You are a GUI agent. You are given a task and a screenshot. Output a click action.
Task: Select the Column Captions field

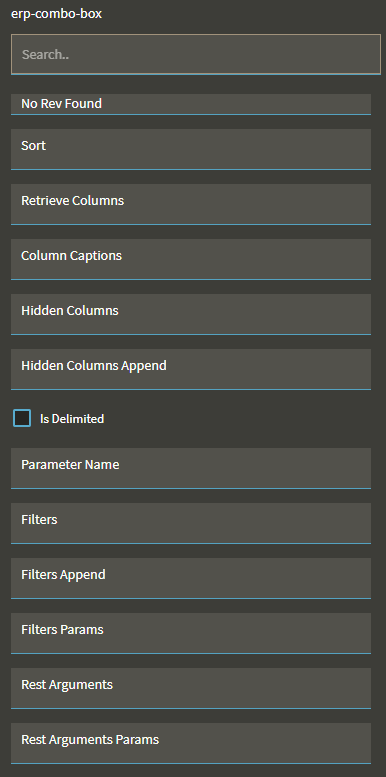click(191, 260)
